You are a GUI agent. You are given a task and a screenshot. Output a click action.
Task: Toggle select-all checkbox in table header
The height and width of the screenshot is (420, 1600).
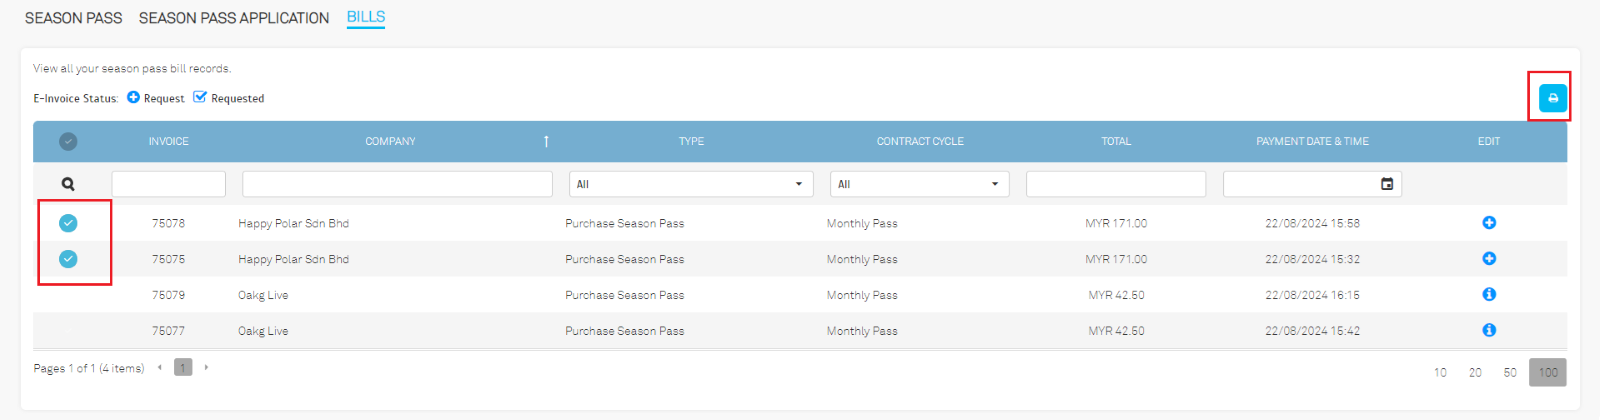[68, 142]
